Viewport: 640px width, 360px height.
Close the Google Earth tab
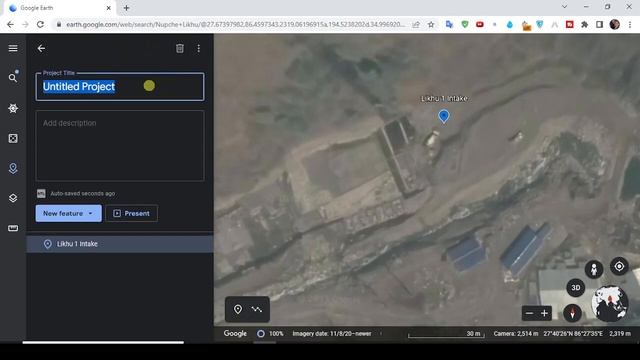click(109, 8)
